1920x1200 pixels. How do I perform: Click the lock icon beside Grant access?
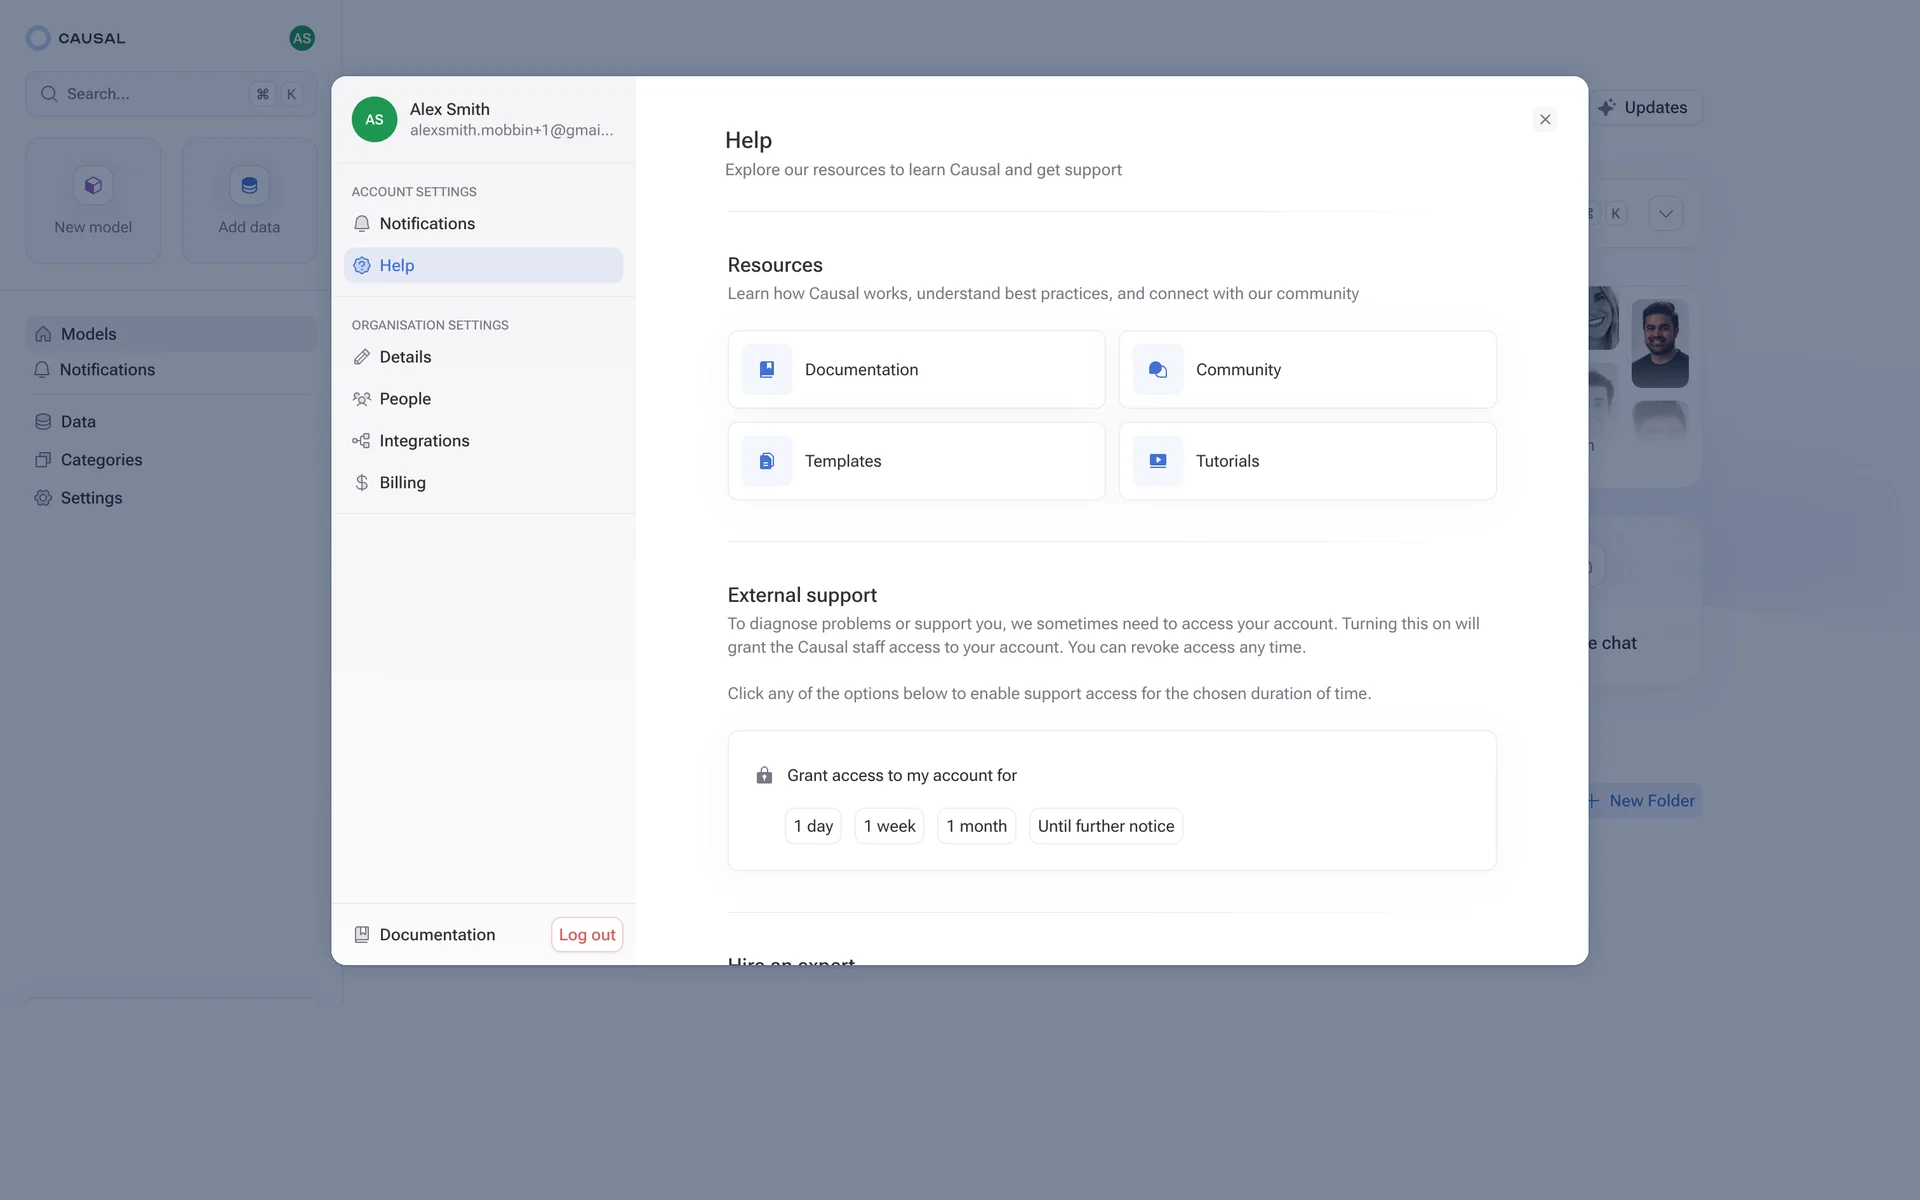point(764,775)
